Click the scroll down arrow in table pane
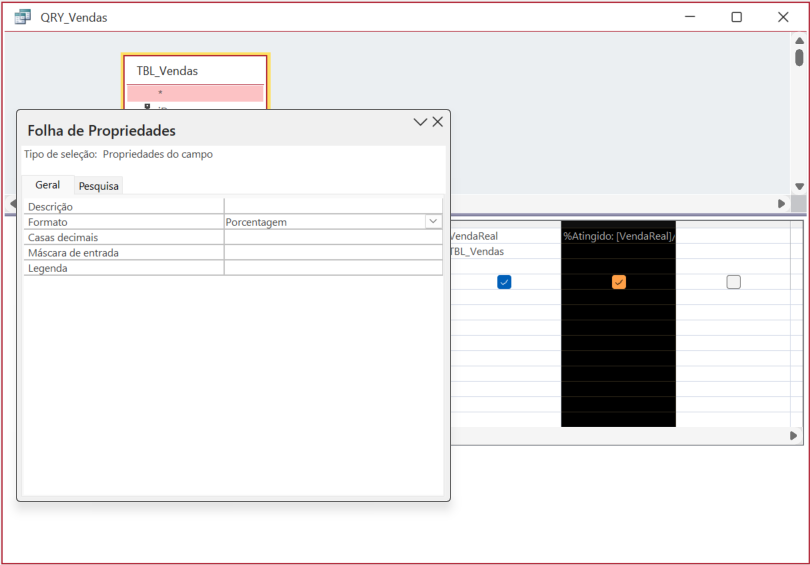This screenshot has width=810, height=565. [x=799, y=187]
